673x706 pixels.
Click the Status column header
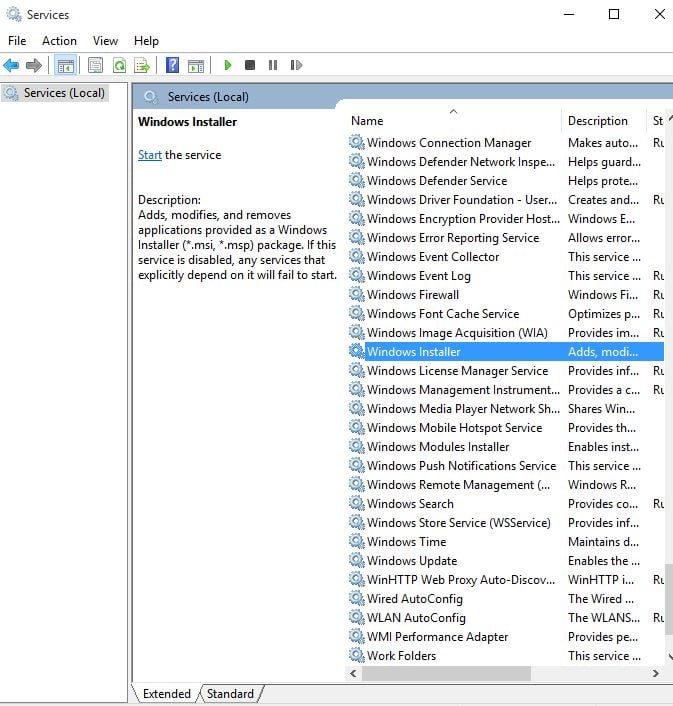[x=658, y=121]
